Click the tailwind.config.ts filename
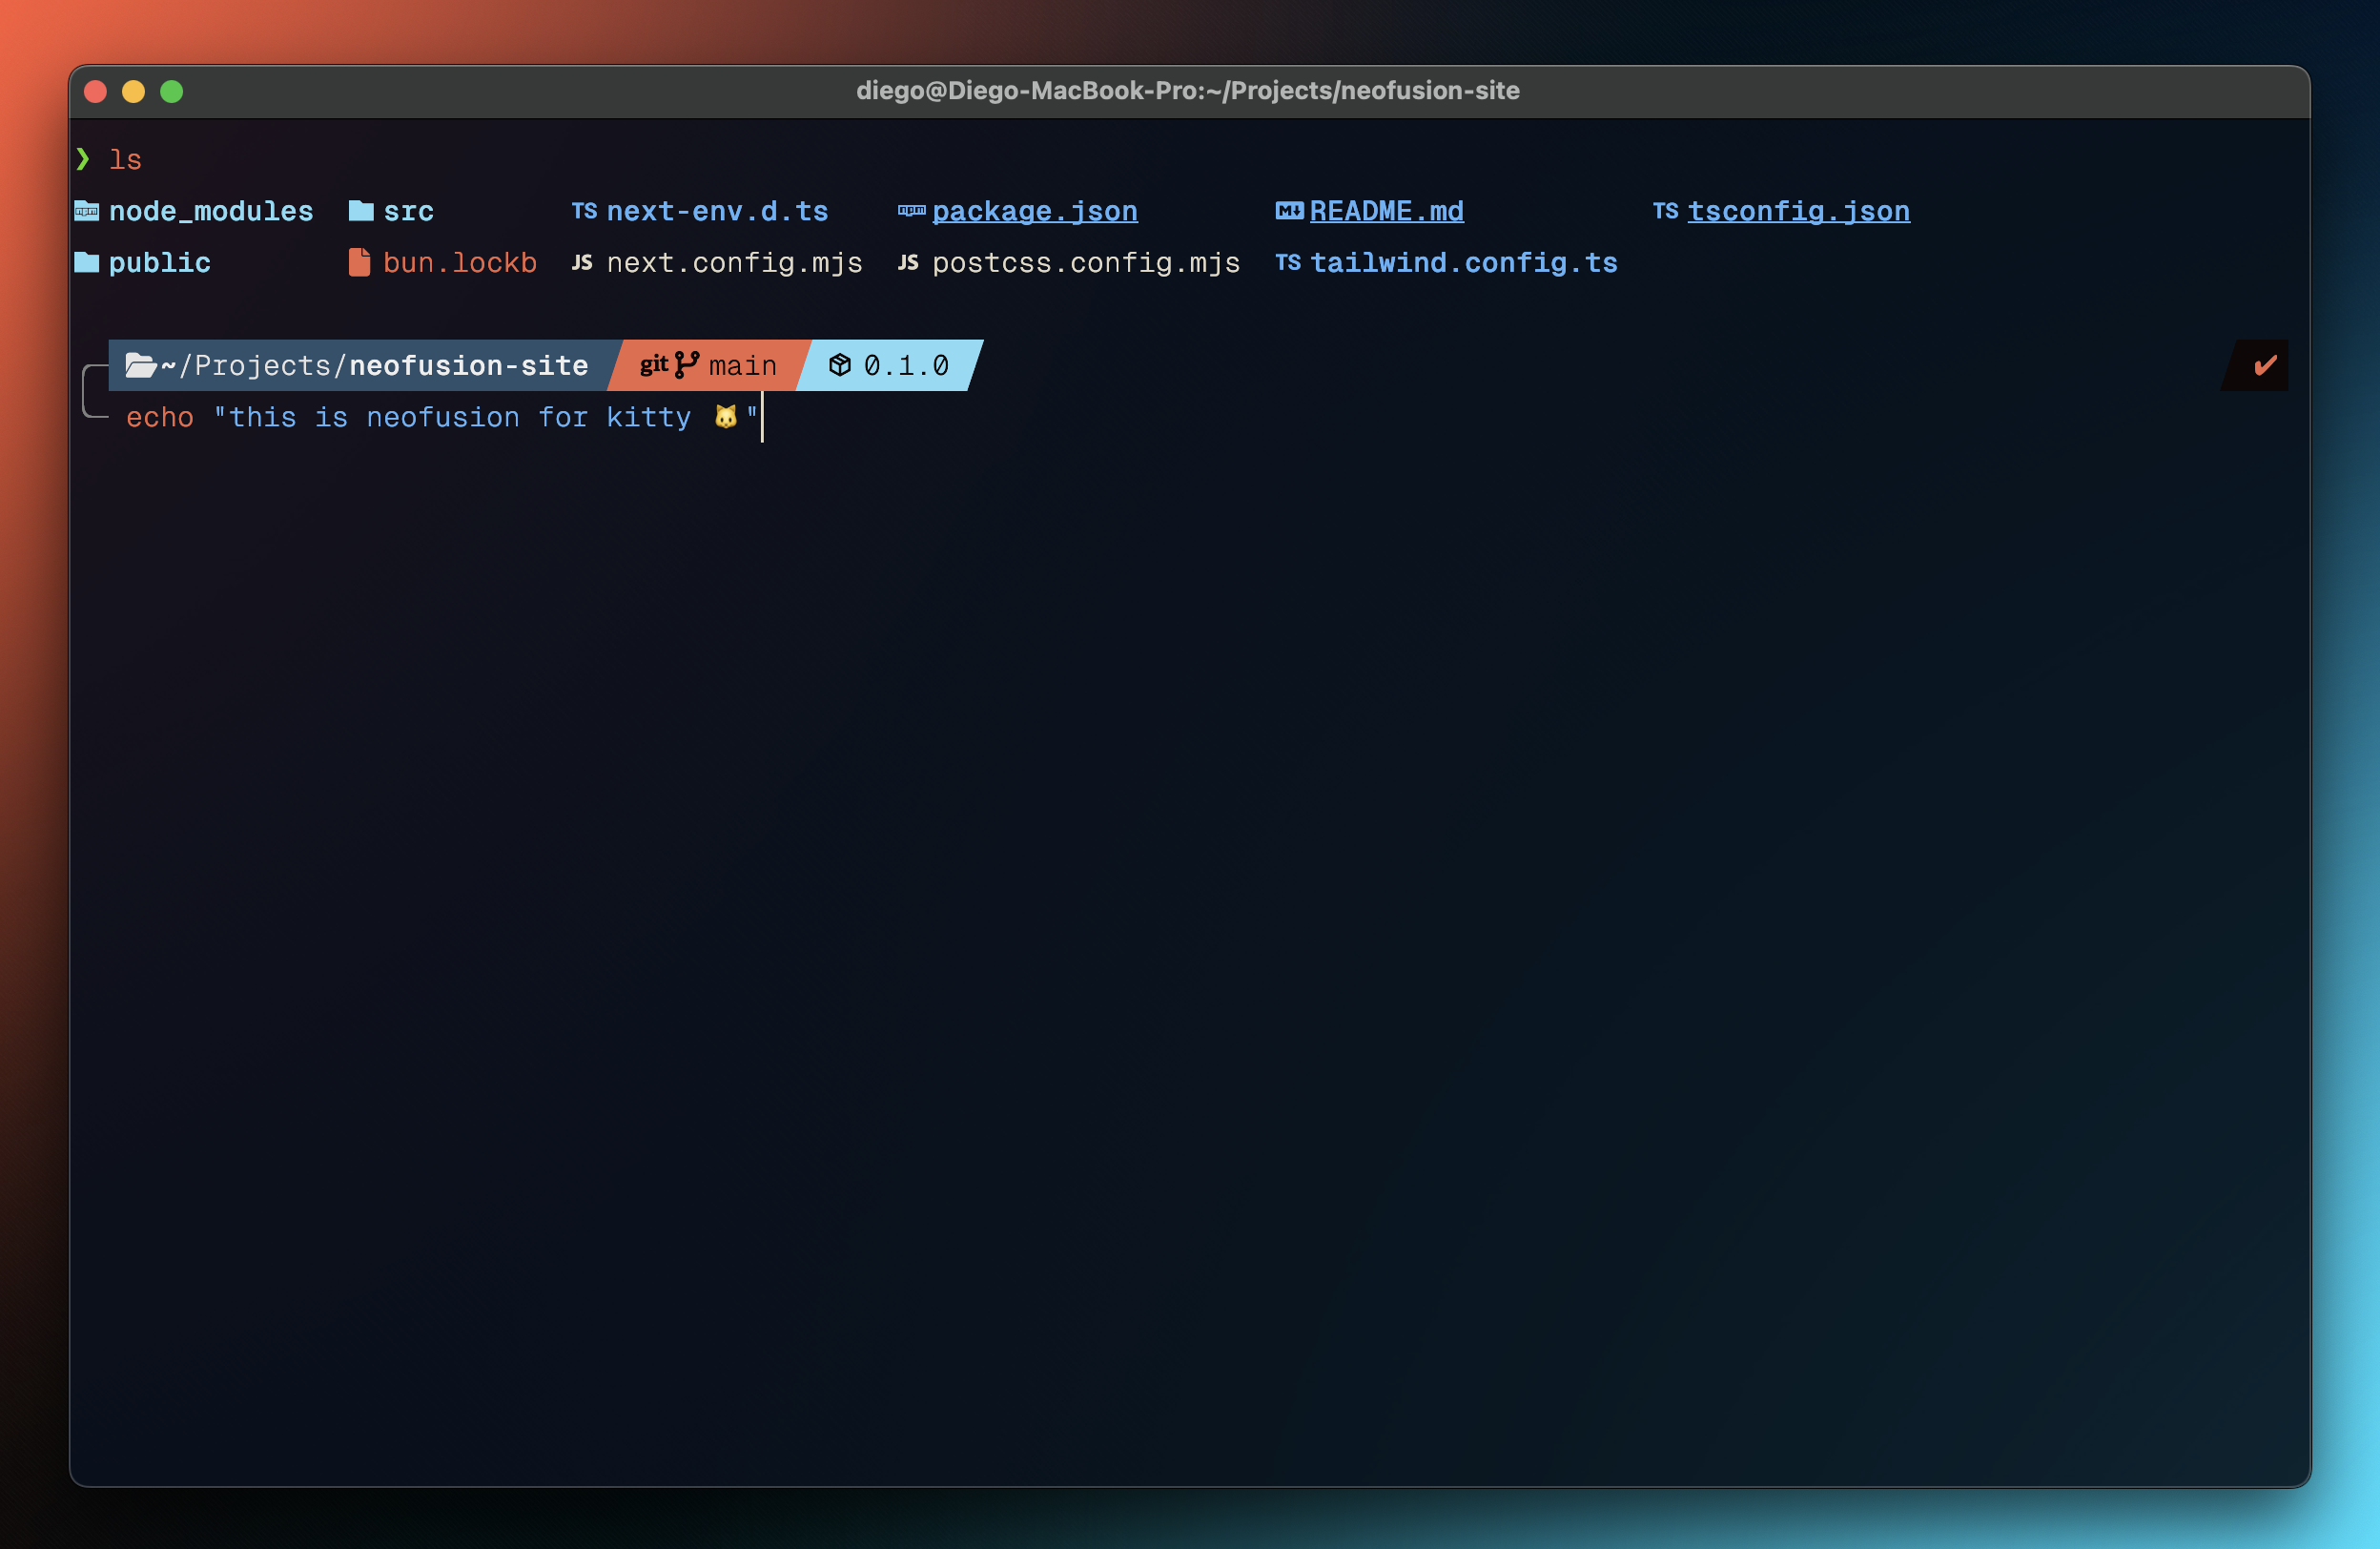Screen dimensions: 2380x1549 pos(1463,262)
